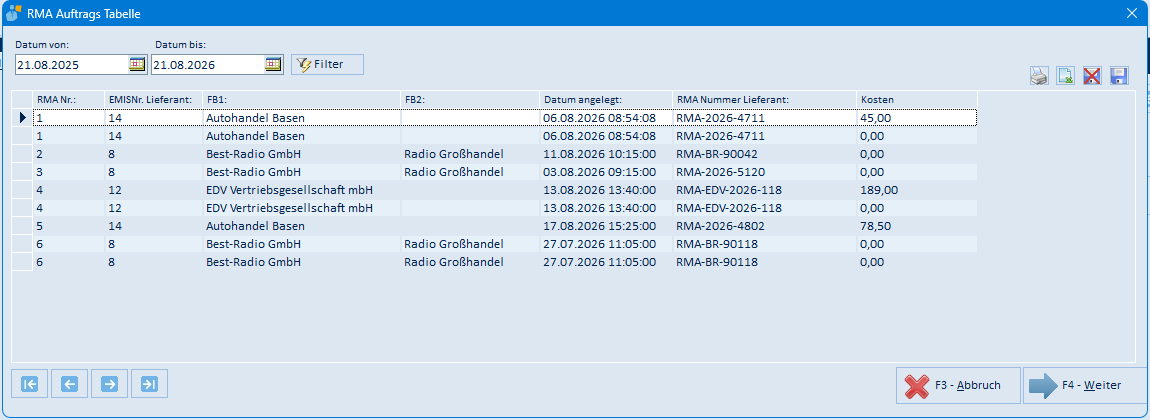Click the RMA Auftrags Tabelle window icon
The height and width of the screenshot is (420, 1150).
[x=12, y=13]
